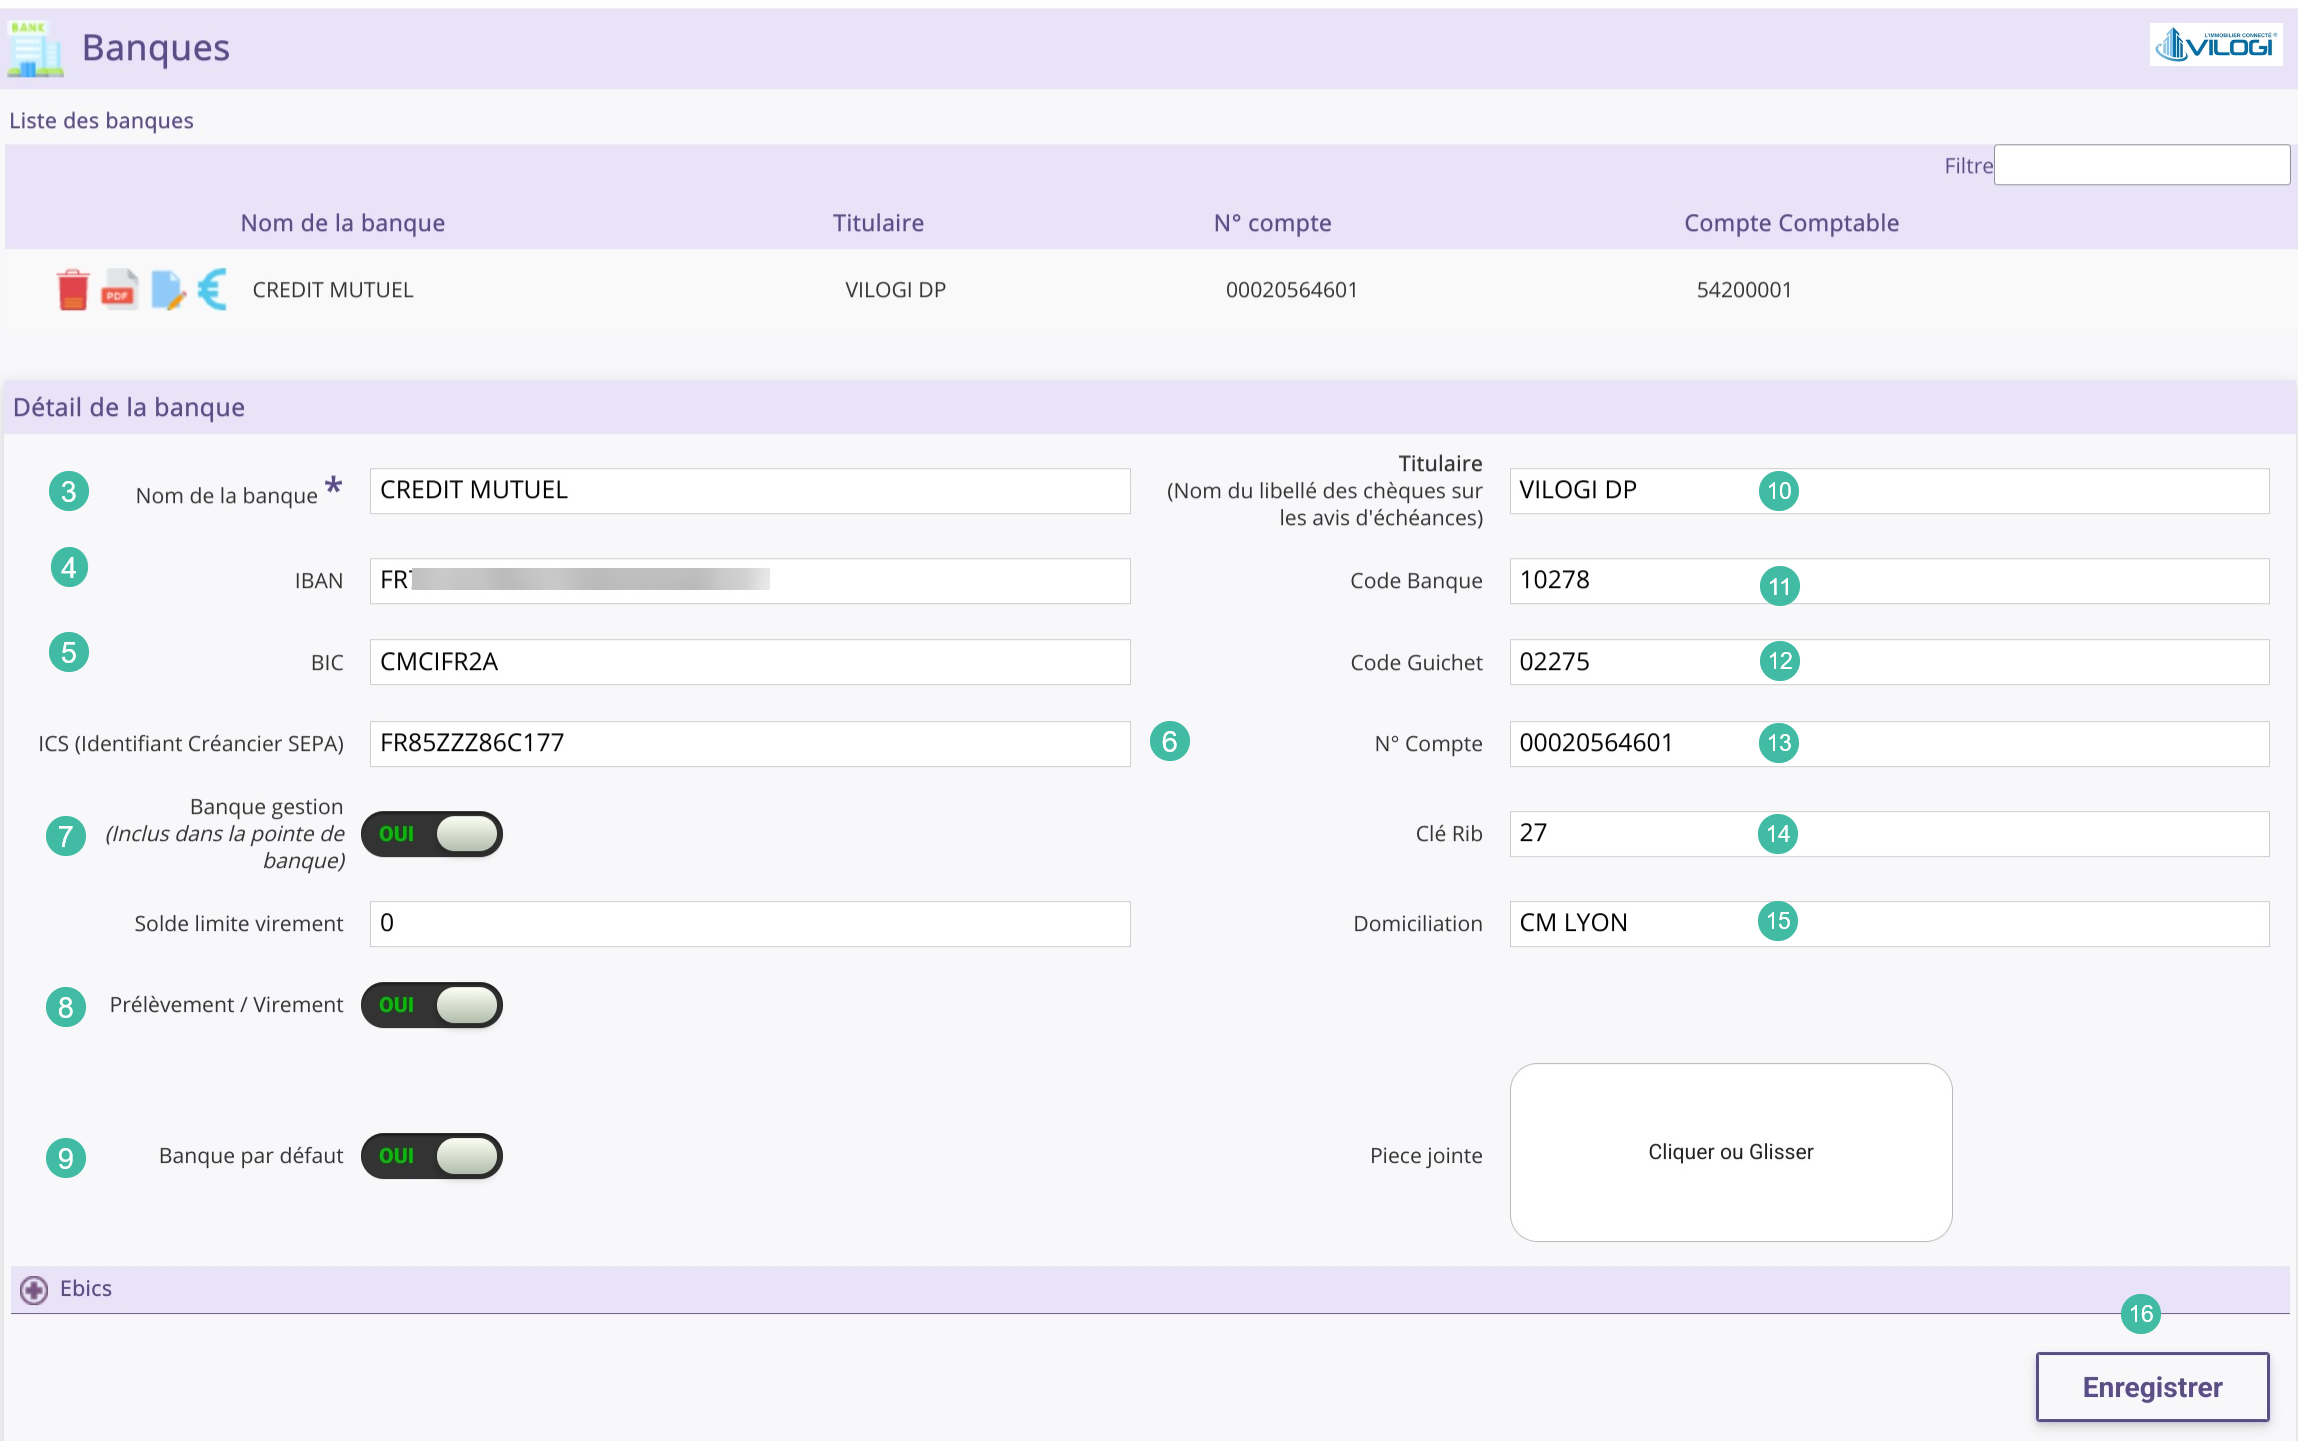
Task: Click Compte Comptable value 54200001
Action: (x=1743, y=290)
